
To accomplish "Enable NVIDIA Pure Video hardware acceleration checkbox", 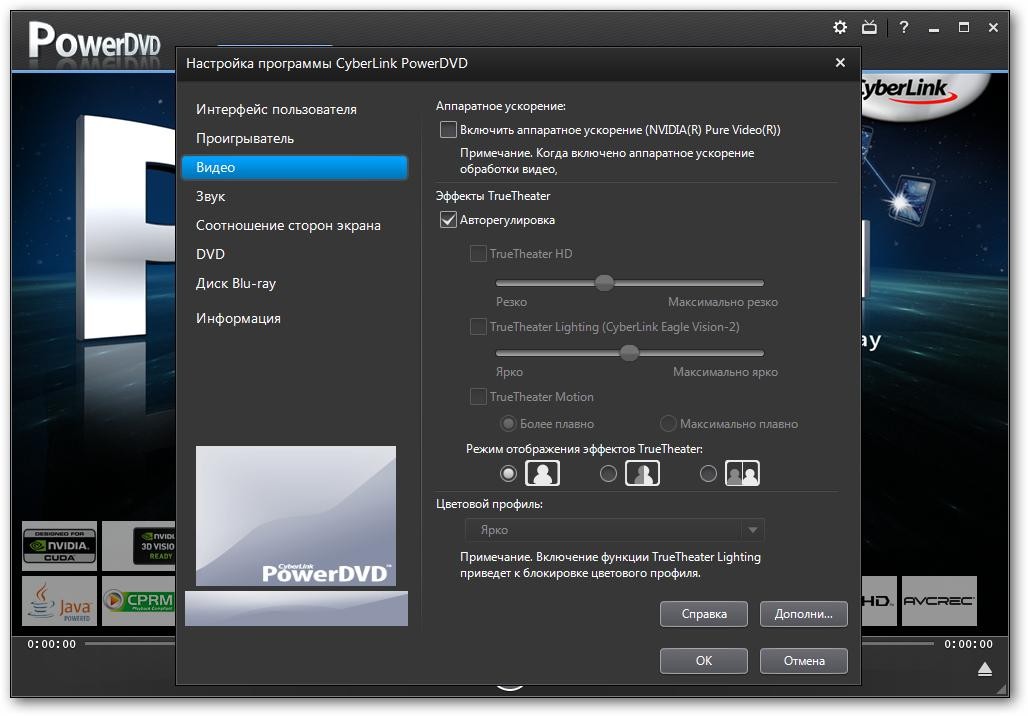I will click(x=448, y=129).
